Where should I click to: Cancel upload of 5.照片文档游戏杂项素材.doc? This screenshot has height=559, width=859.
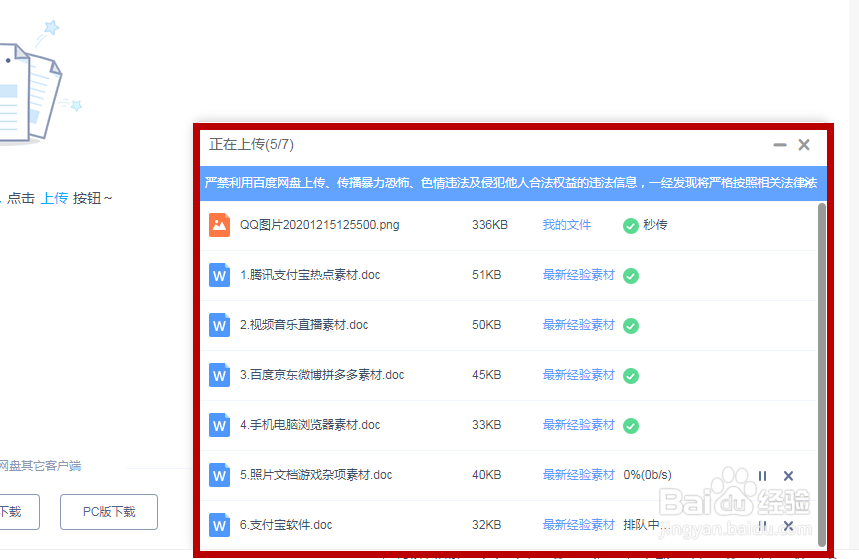click(x=788, y=476)
